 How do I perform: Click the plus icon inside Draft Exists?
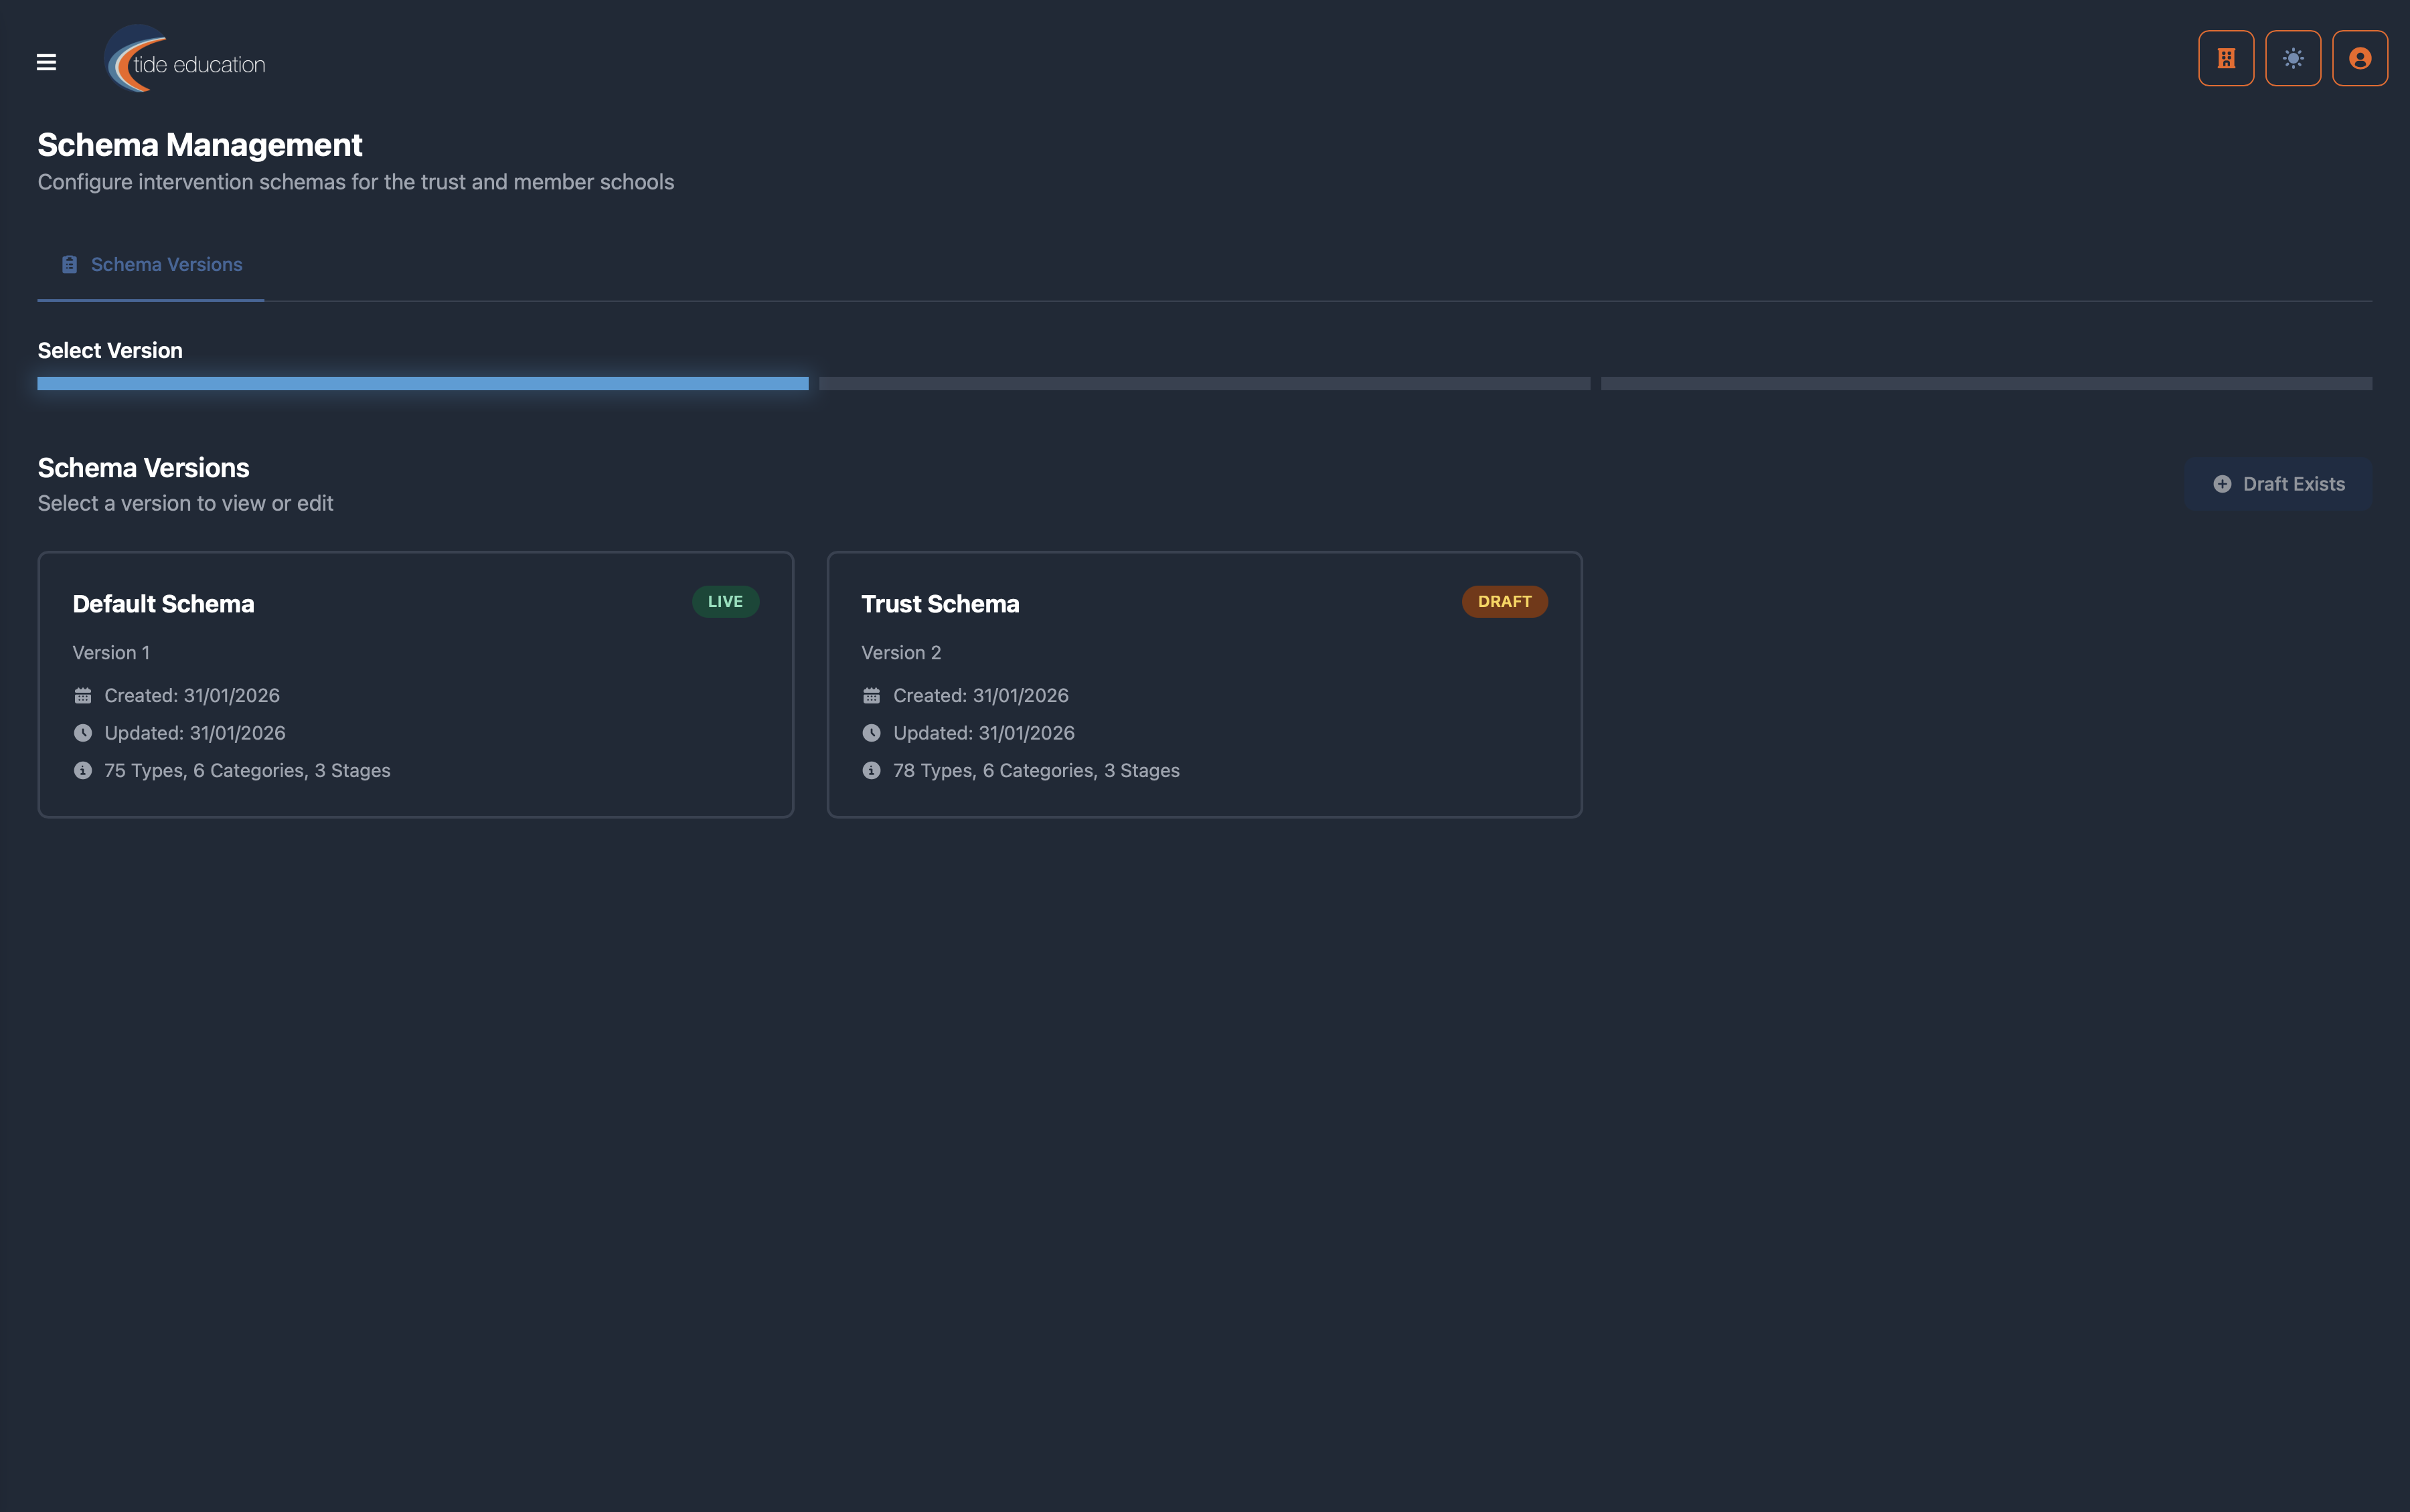tap(2222, 483)
